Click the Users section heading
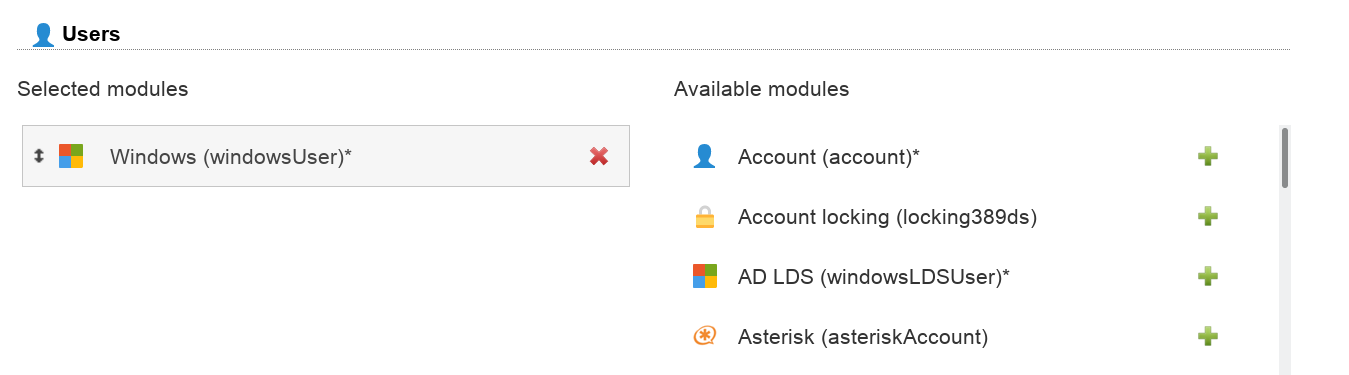The width and height of the screenshot is (1349, 375). (91, 34)
